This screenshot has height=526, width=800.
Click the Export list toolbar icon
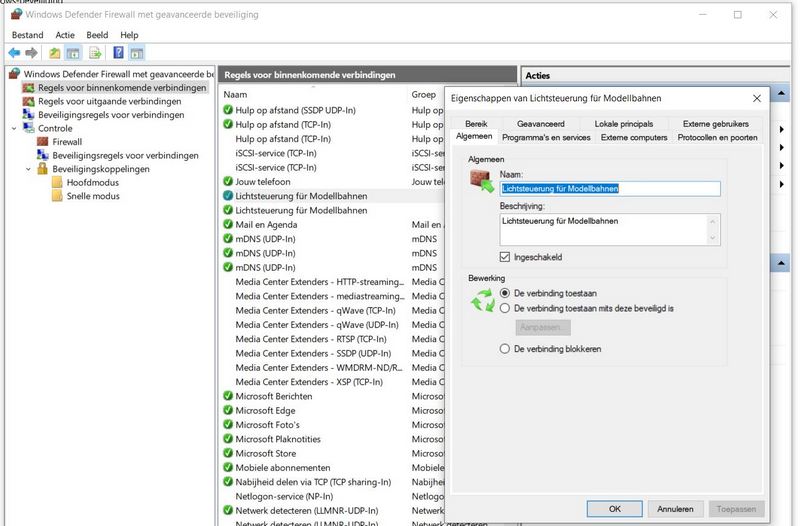(95, 53)
